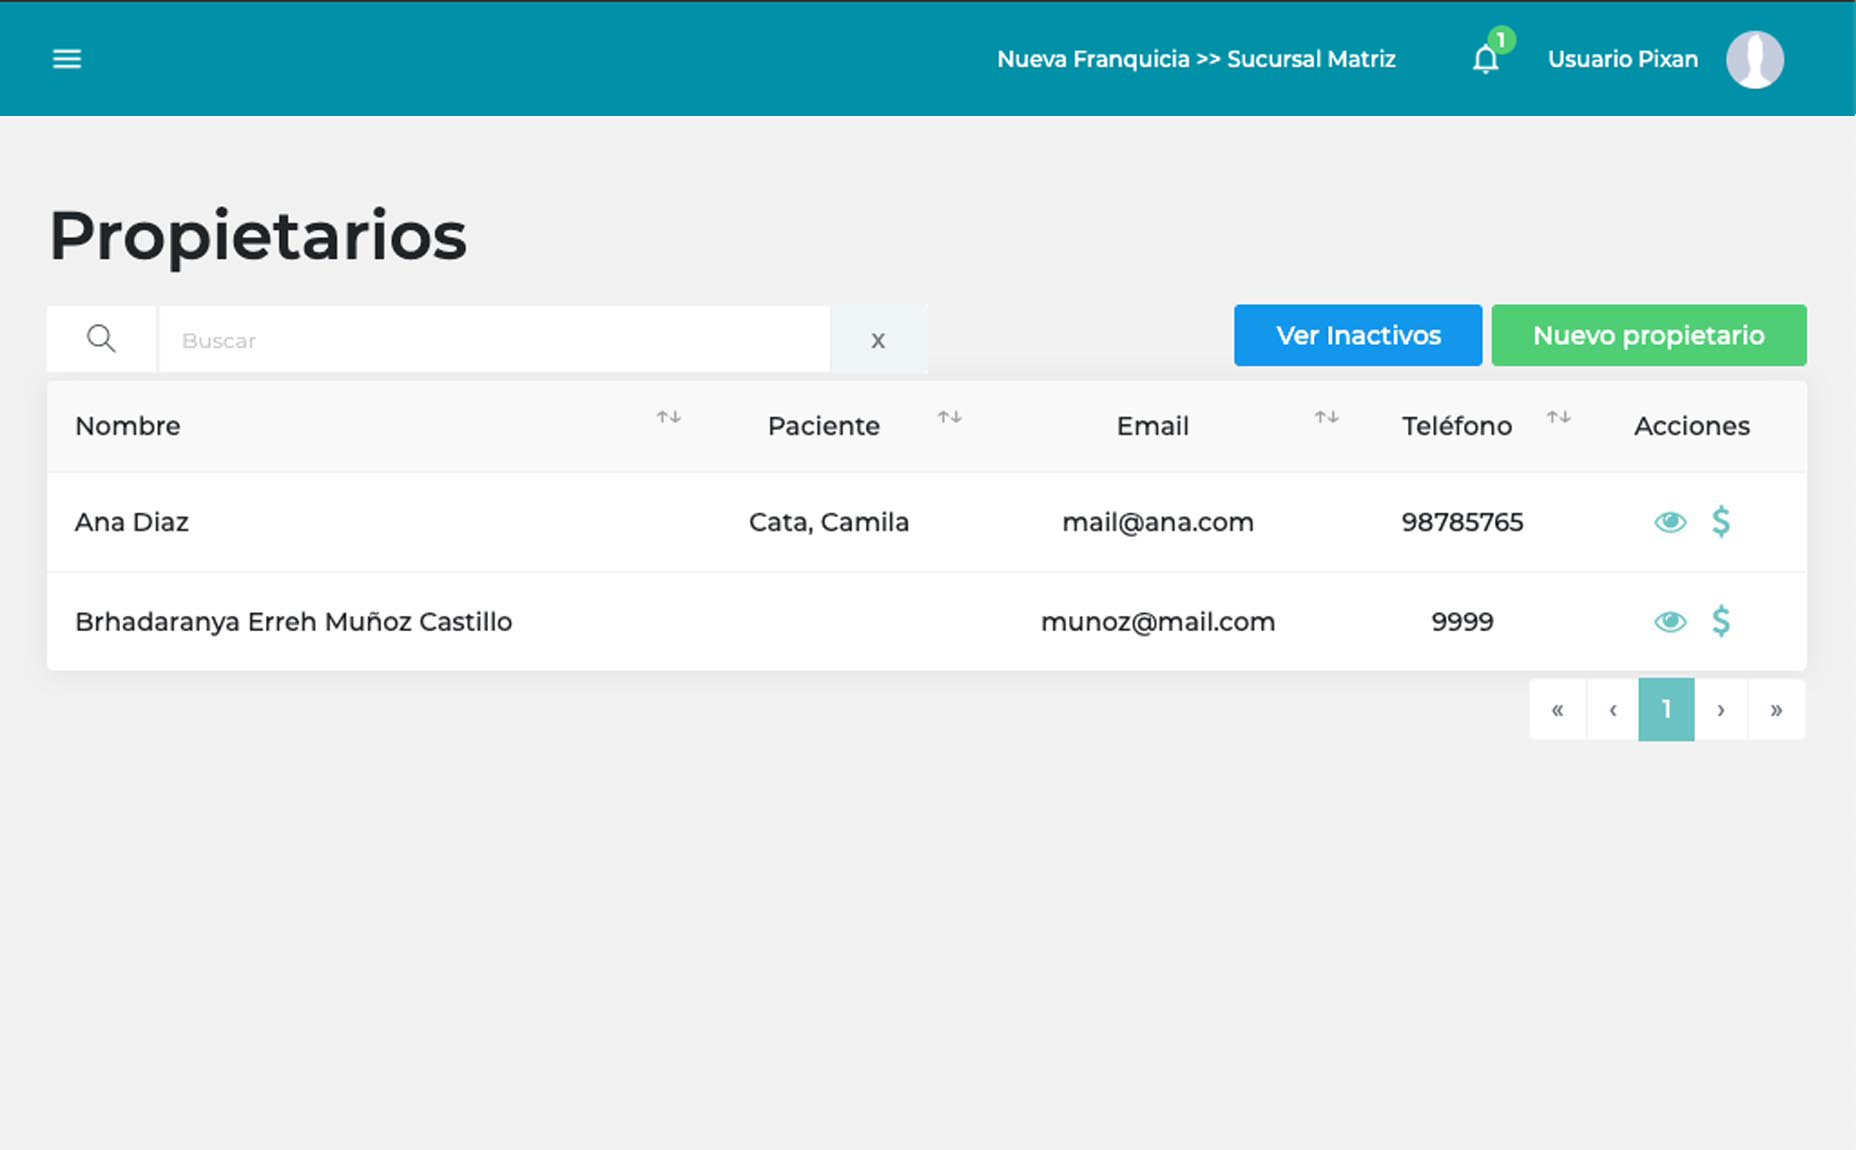Click the user avatar picture

point(1754,60)
